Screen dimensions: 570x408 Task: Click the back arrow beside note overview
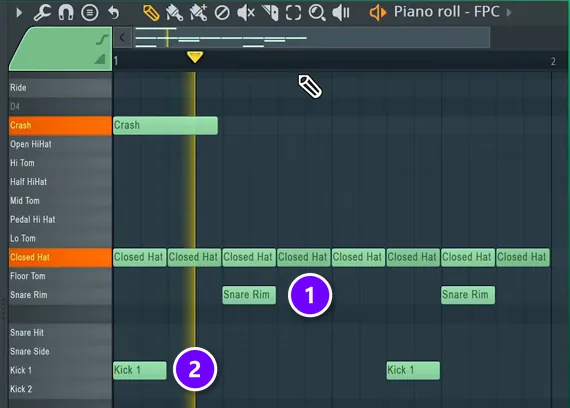pos(122,37)
